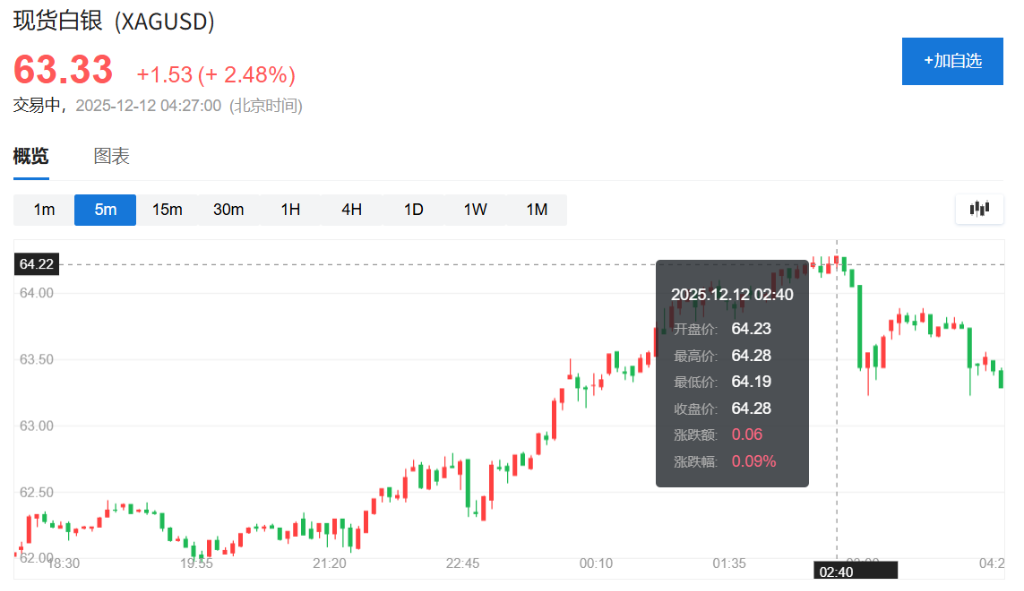Click the 63.33 current price value

pyautogui.click(x=63, y=71)
